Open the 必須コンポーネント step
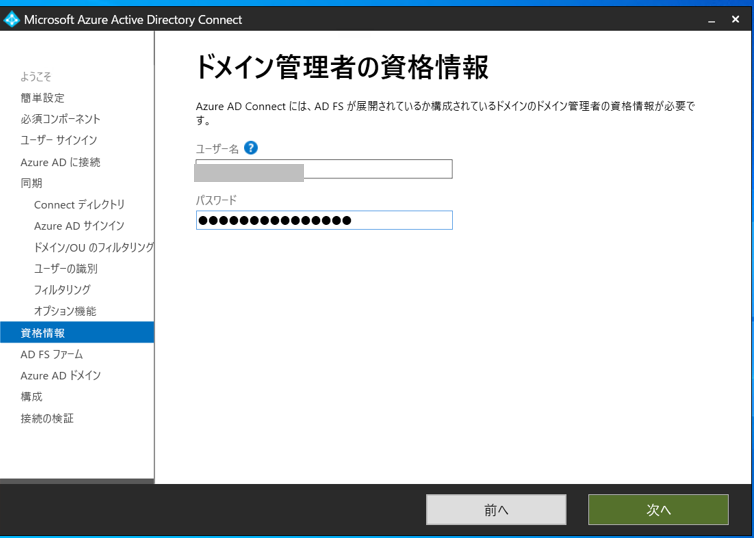 60,119
